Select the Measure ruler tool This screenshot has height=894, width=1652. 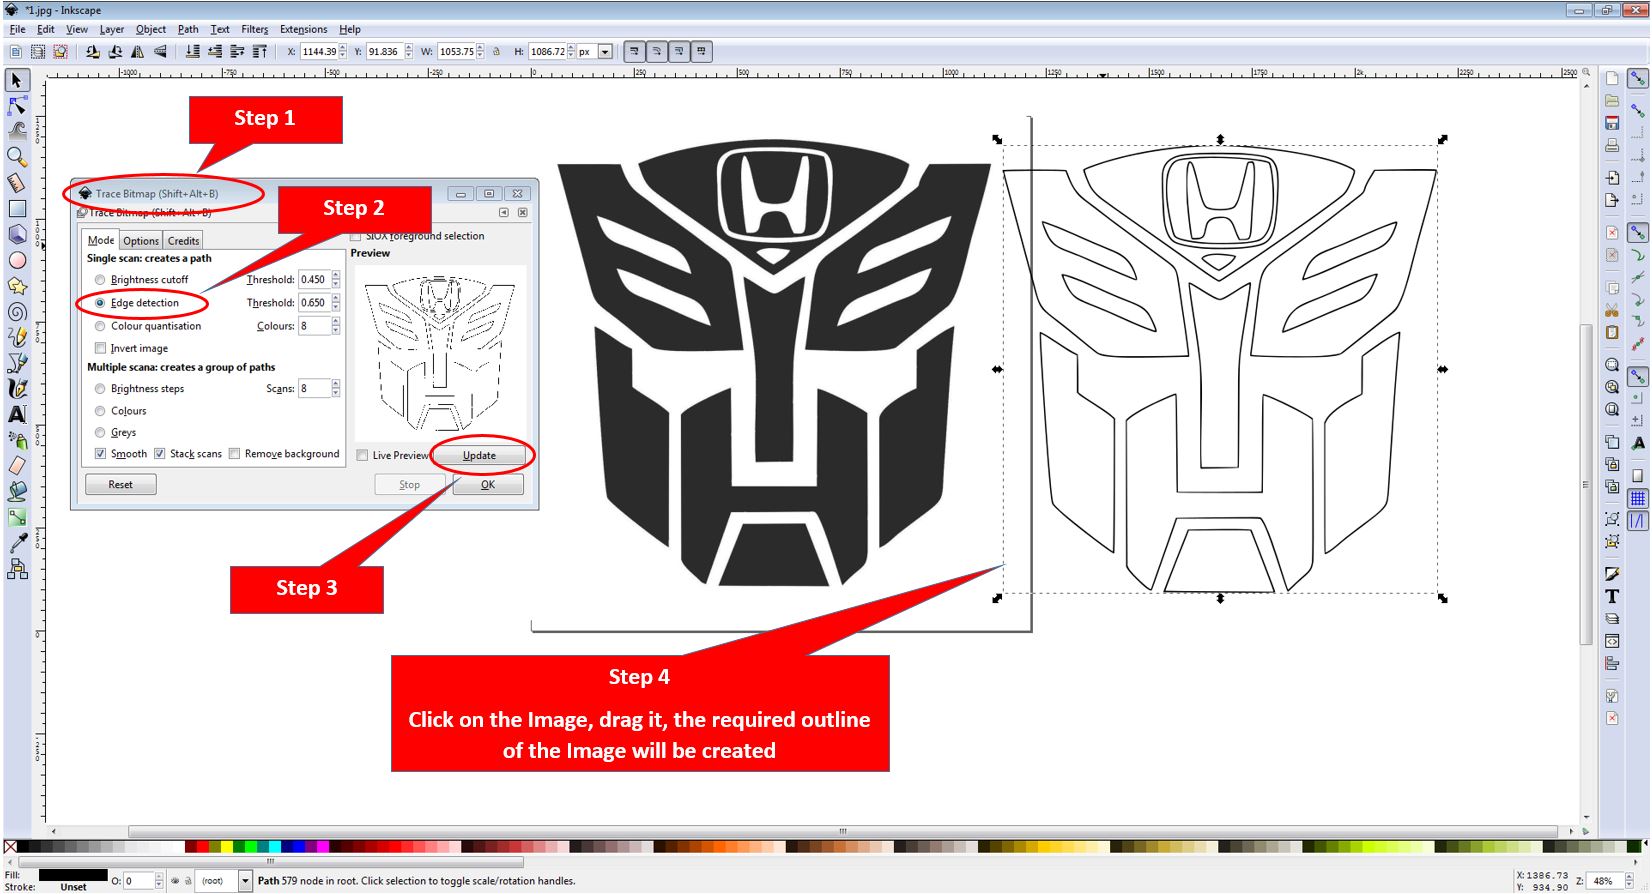tap(17, 182)
